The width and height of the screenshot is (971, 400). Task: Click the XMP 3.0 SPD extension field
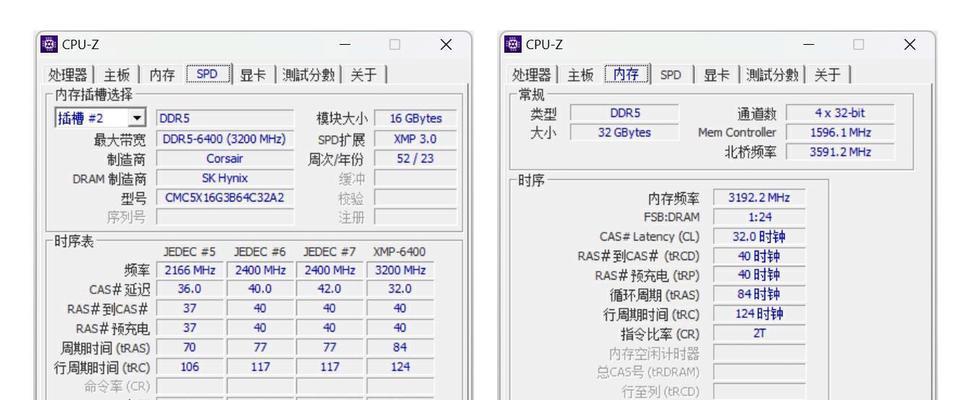point(416,139)
